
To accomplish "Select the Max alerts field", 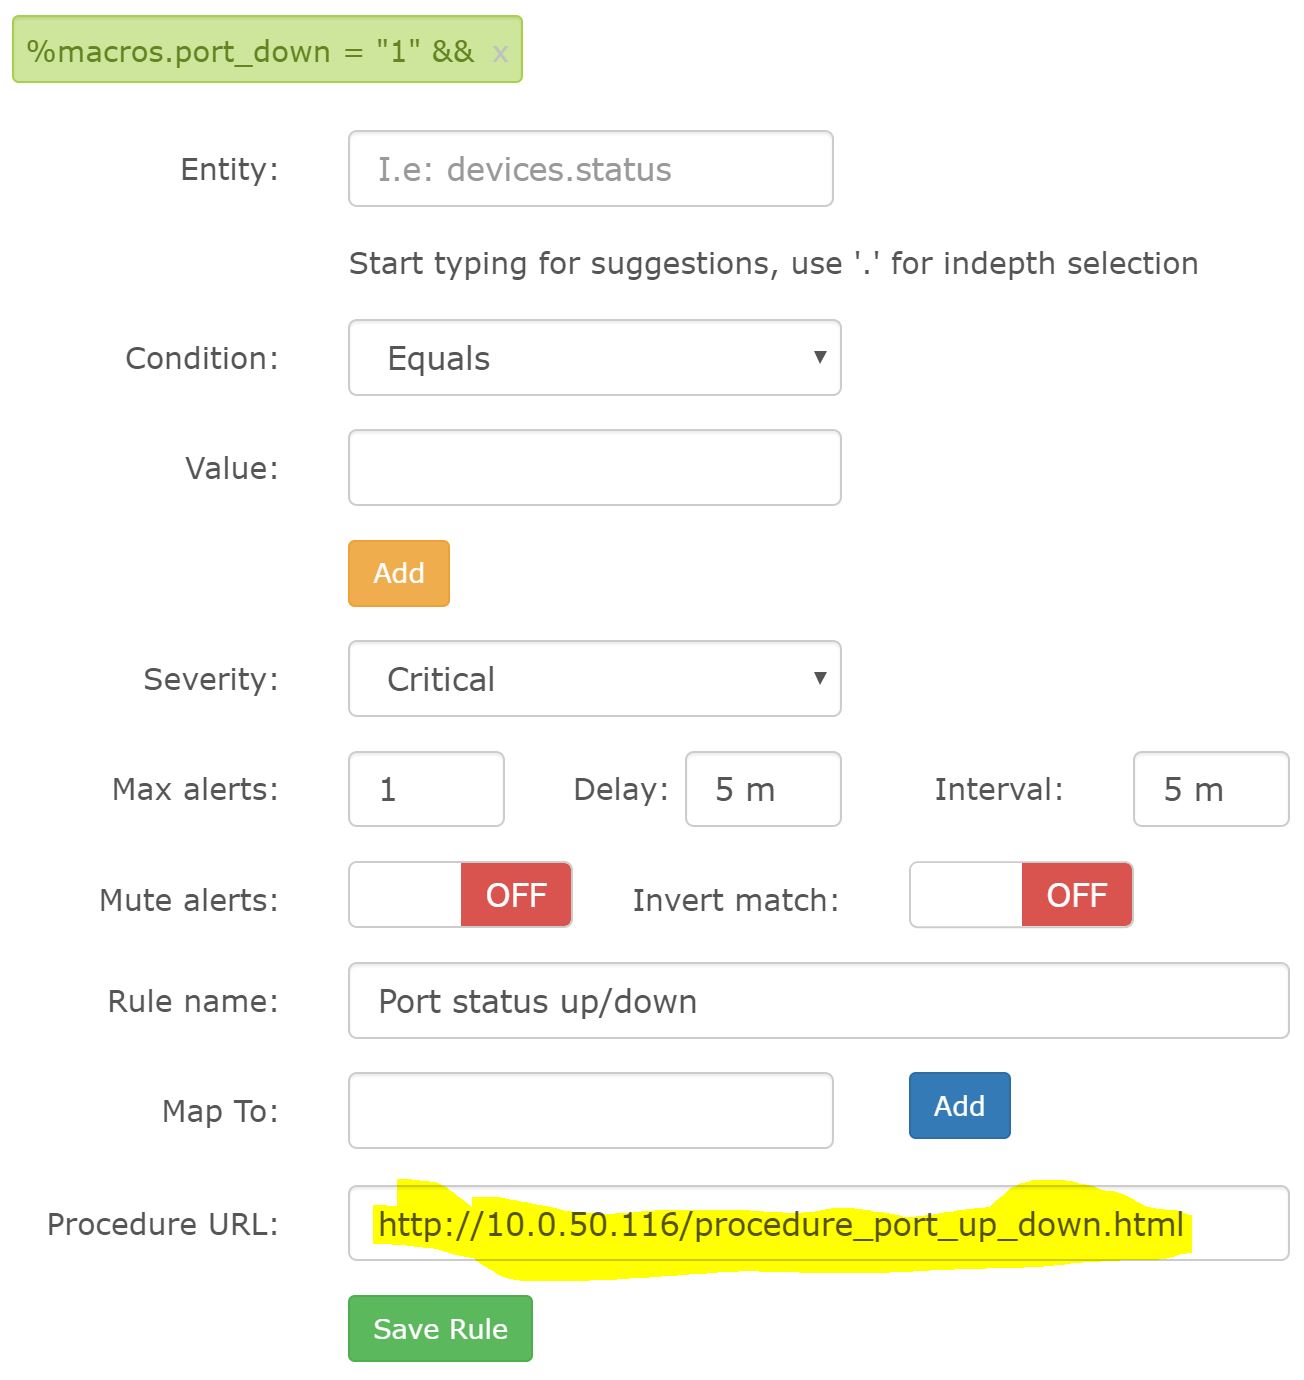I will coord(426,789).
